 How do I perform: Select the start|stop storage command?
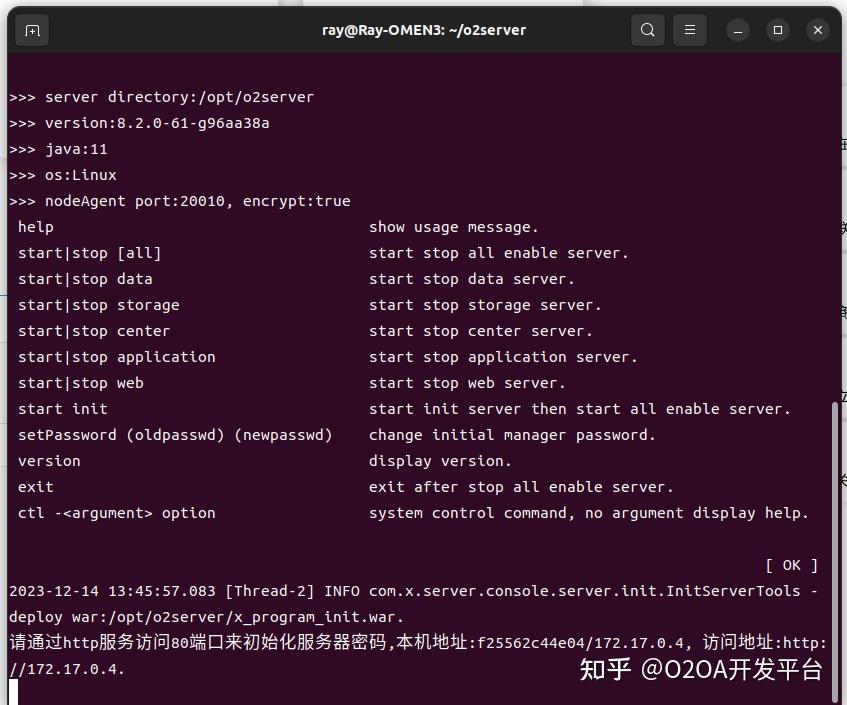(98, 304)
